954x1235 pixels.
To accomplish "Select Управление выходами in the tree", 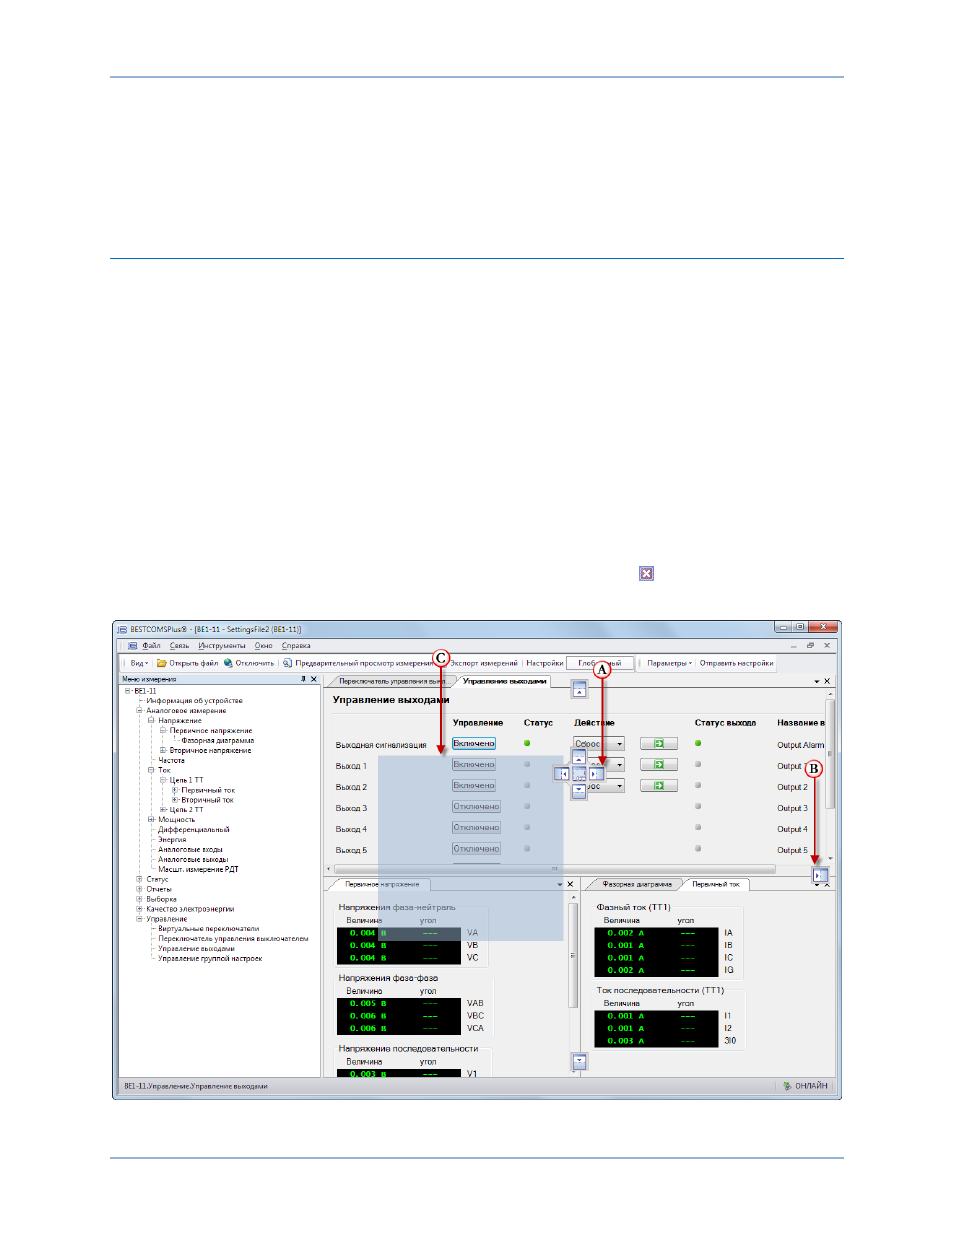I will point(196,949).
